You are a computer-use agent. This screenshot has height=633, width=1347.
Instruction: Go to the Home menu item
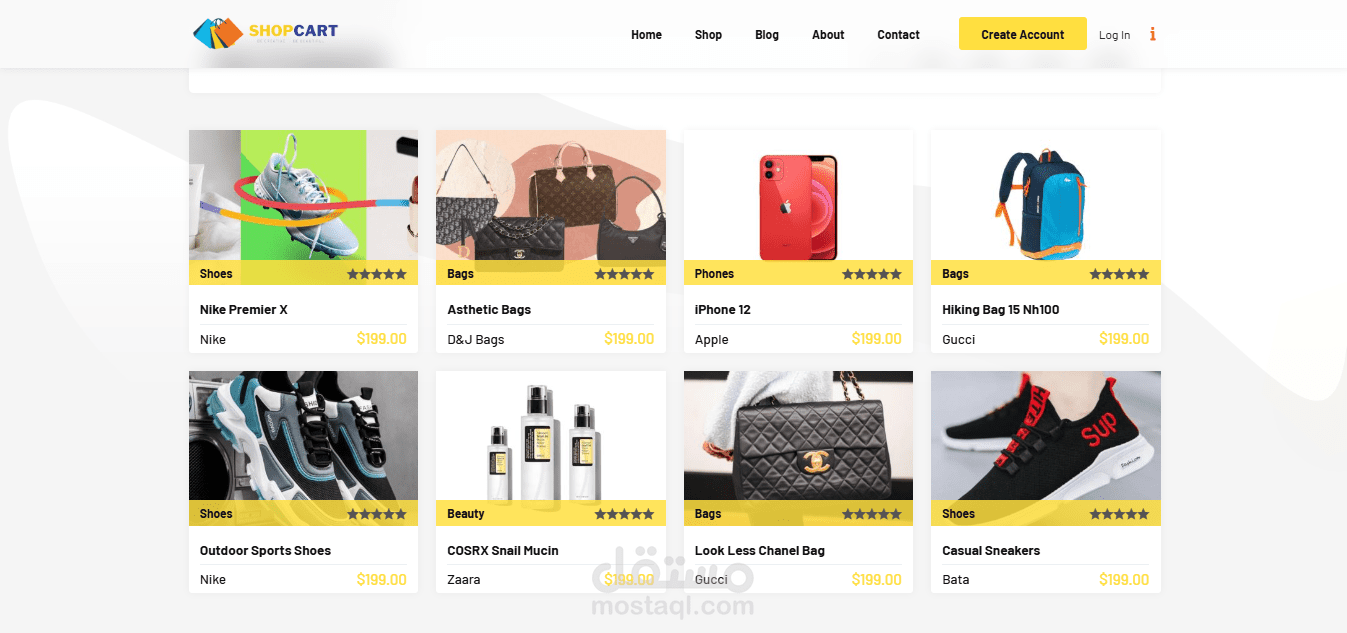tap(646, 34)
